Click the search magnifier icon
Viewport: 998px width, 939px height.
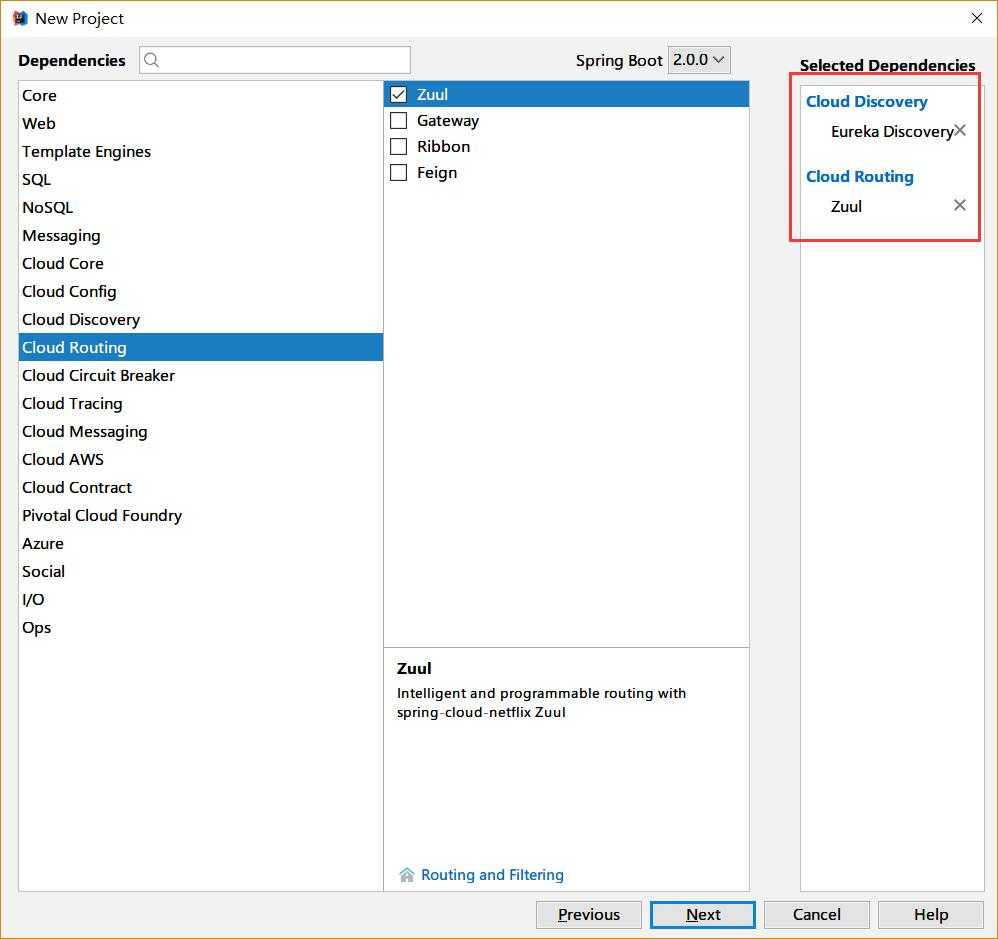[151, 60]
